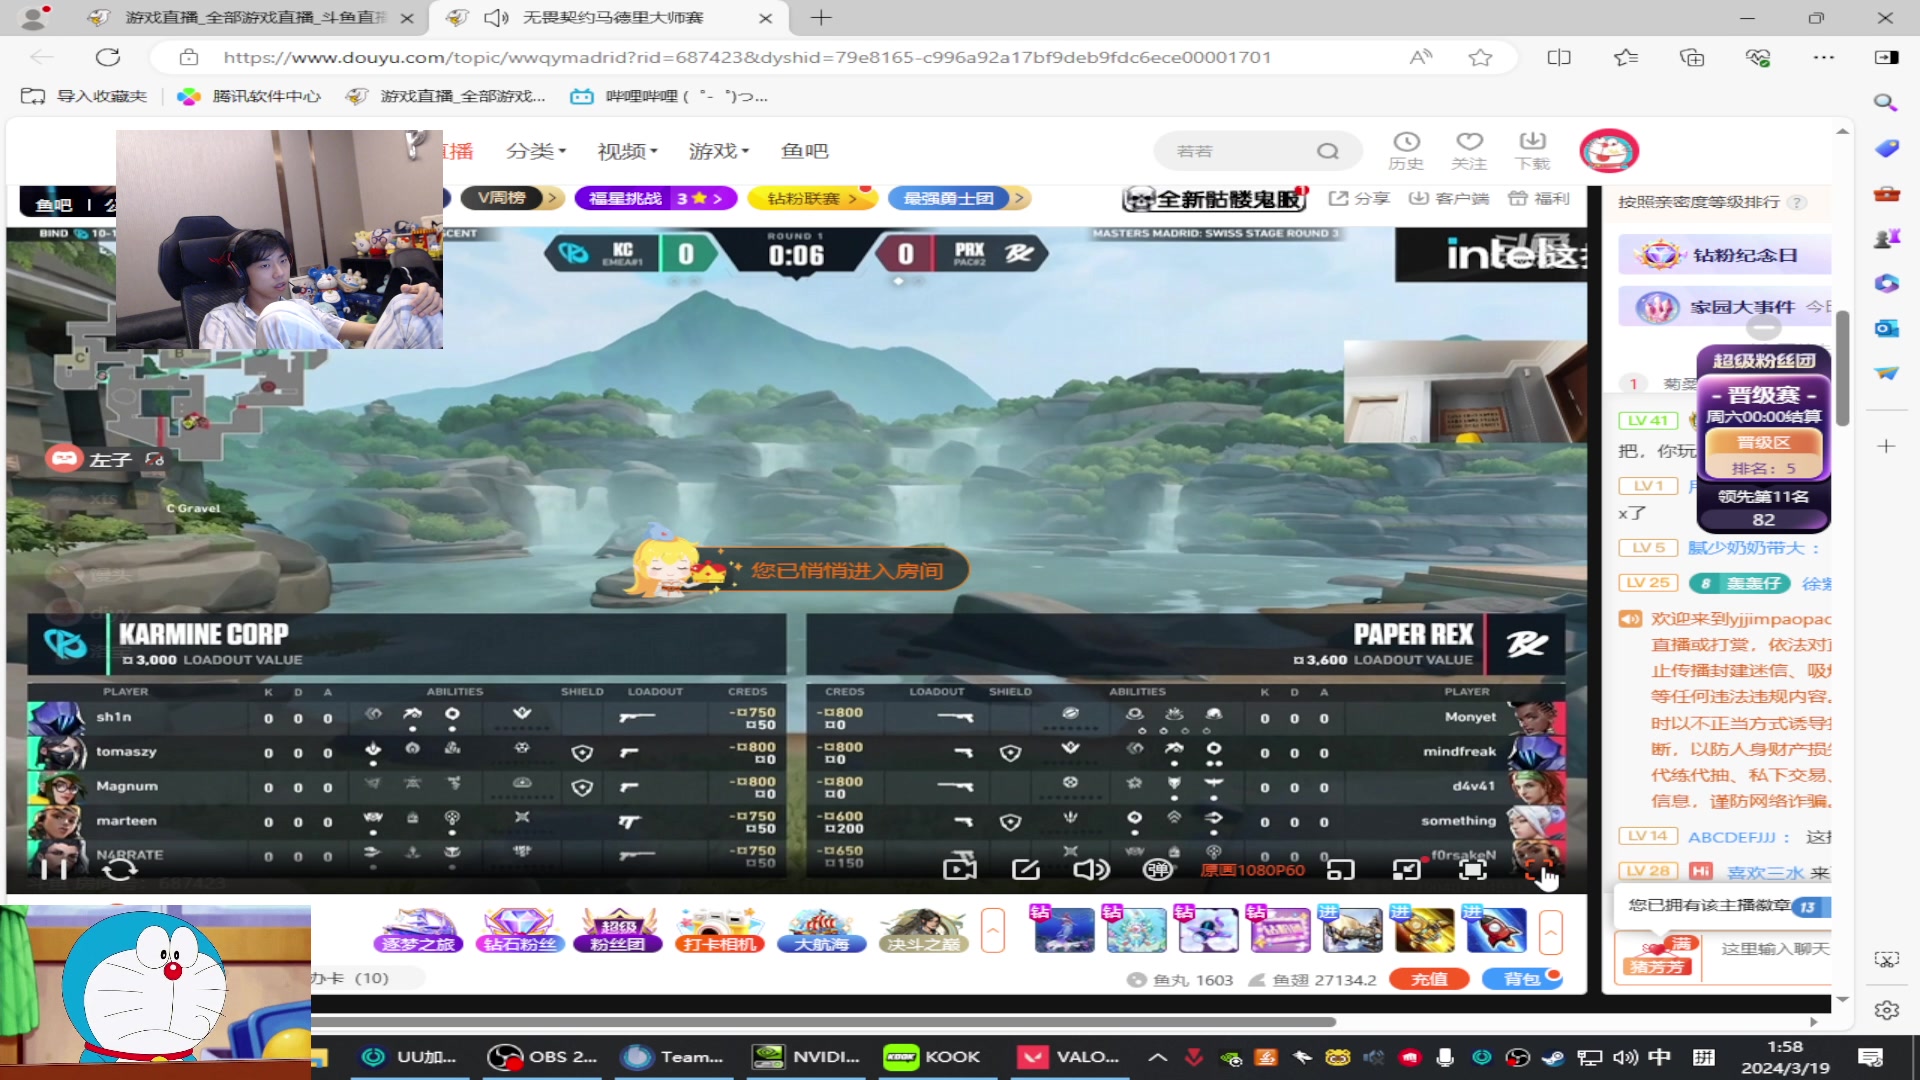Open the 原画1080P60 quality selector
Image resolution: width=1920 pixels, height=1080 pixels.
tap(1252, 870)
